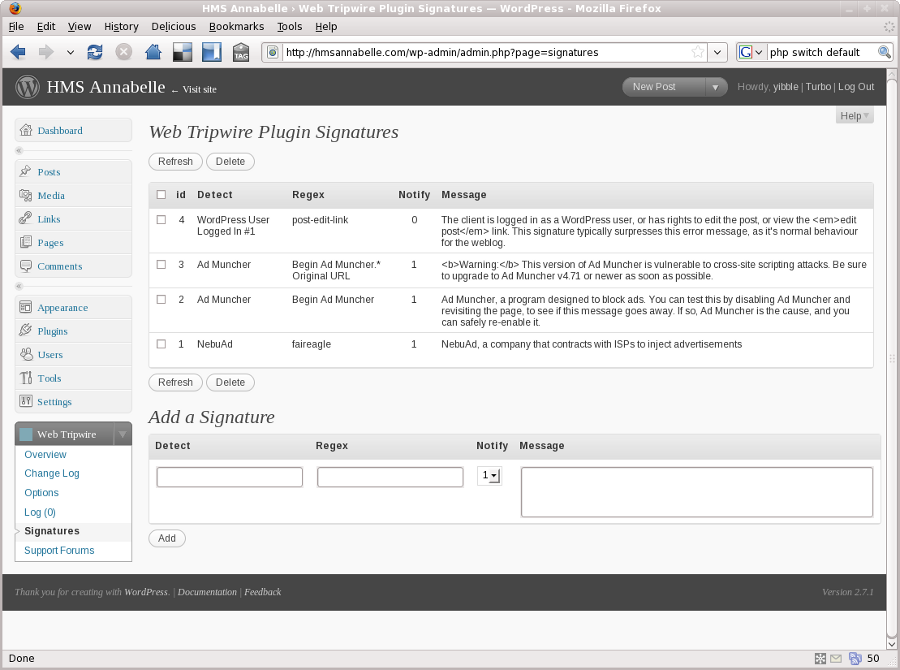This screenshot has height=670, width=900.
Task: Open the address bar URL dropdown
Action: (717, 52)
